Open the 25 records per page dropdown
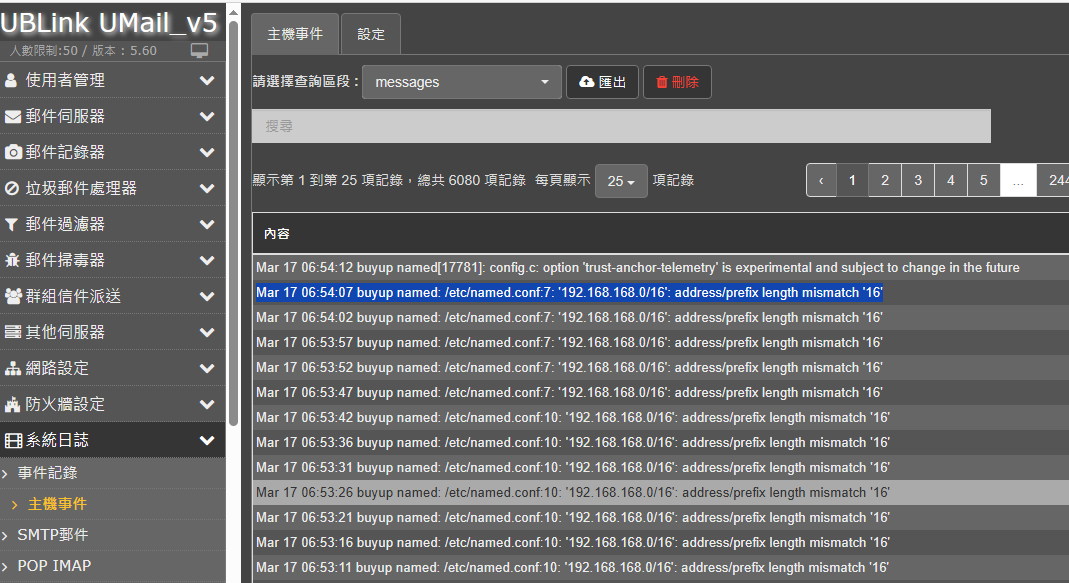 click(621, 181)
